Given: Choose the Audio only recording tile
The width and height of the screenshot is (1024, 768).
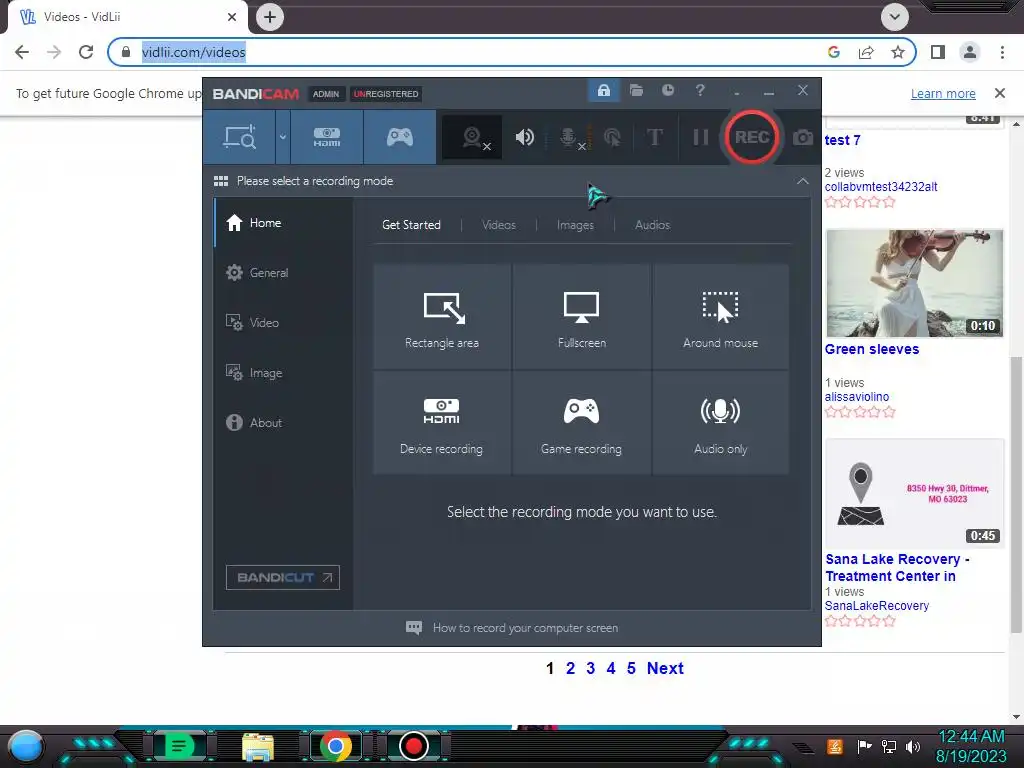Looking at the screenshot, I should (720, 423).
